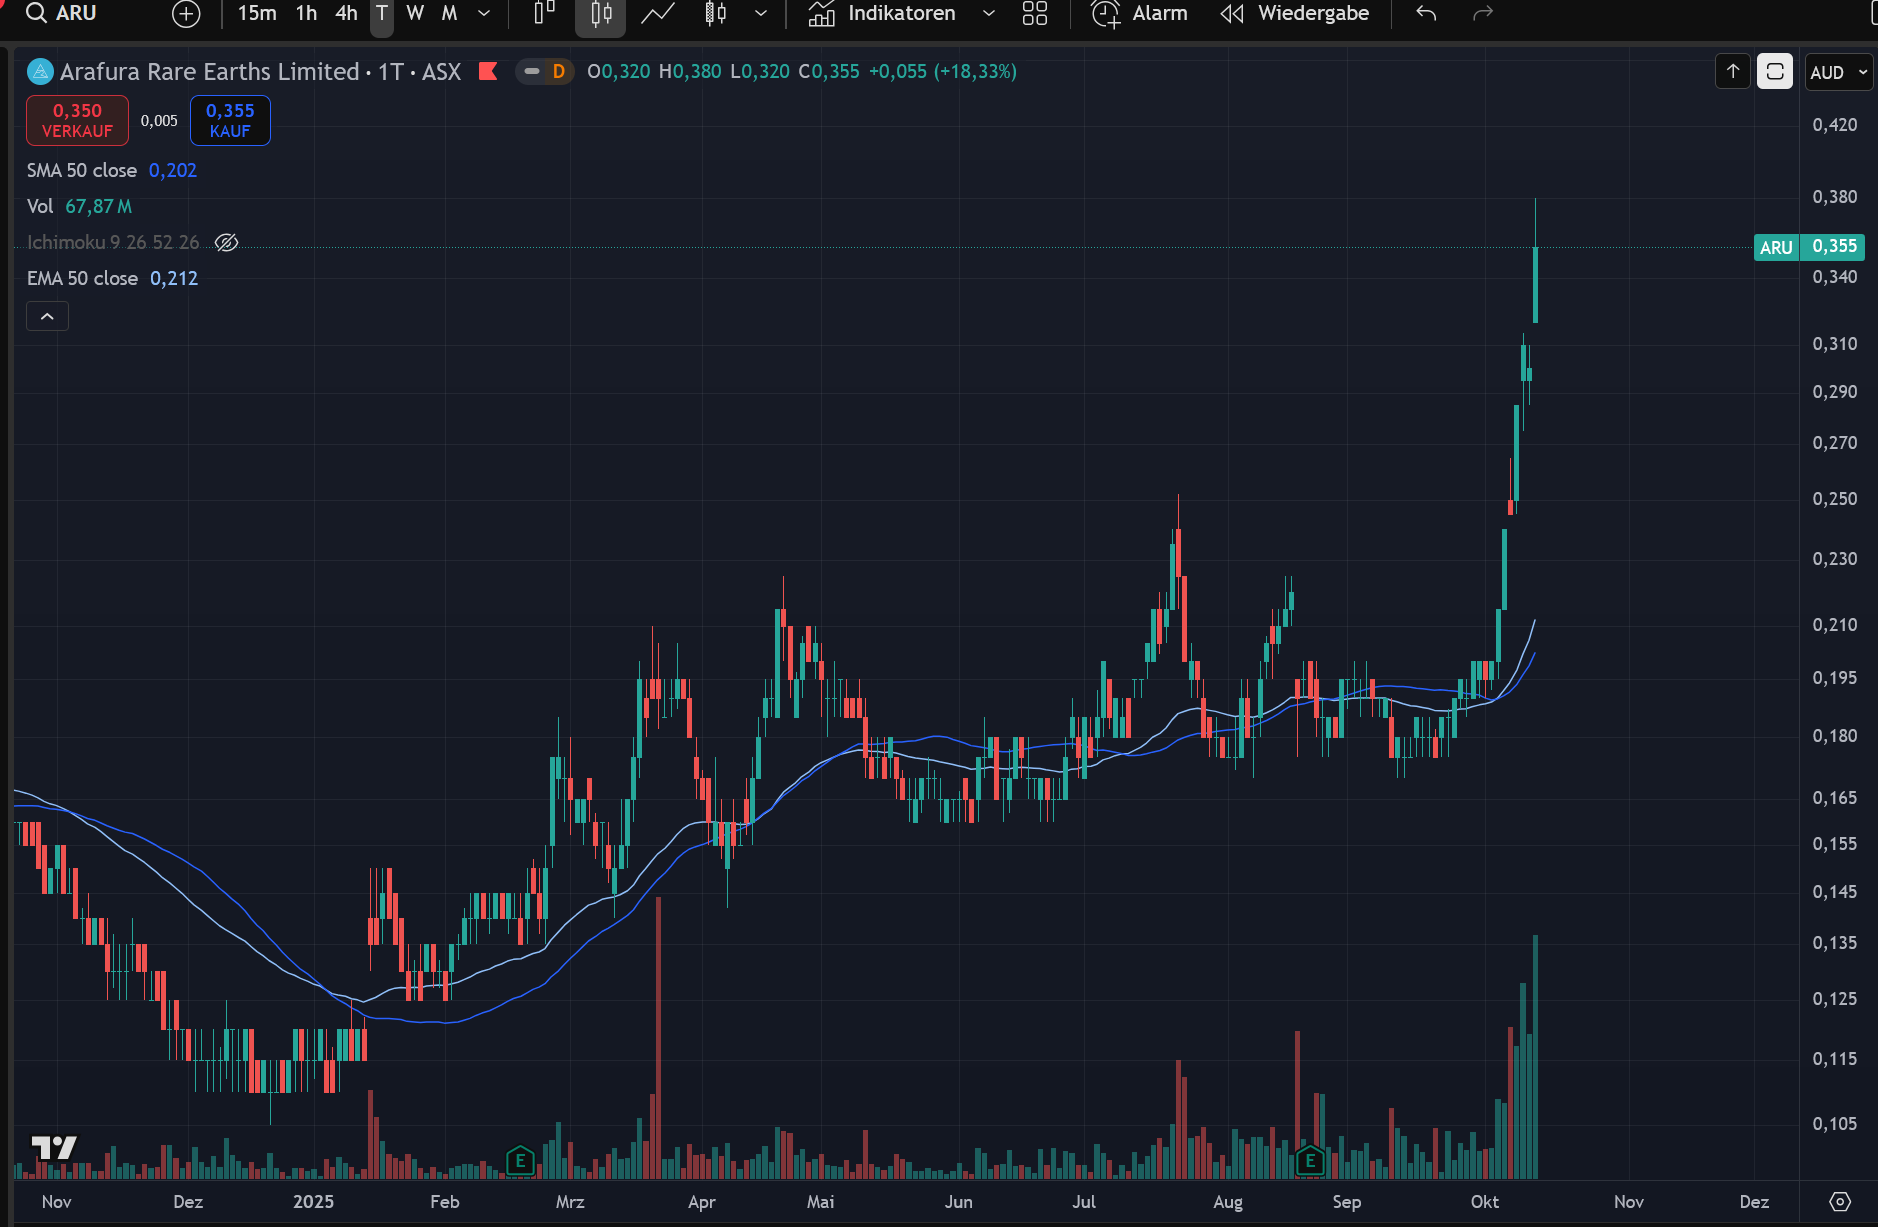Expand the timeframe interval dropdown
The height and width of the screenshot is (1227, 1878).
pos(484,13)
